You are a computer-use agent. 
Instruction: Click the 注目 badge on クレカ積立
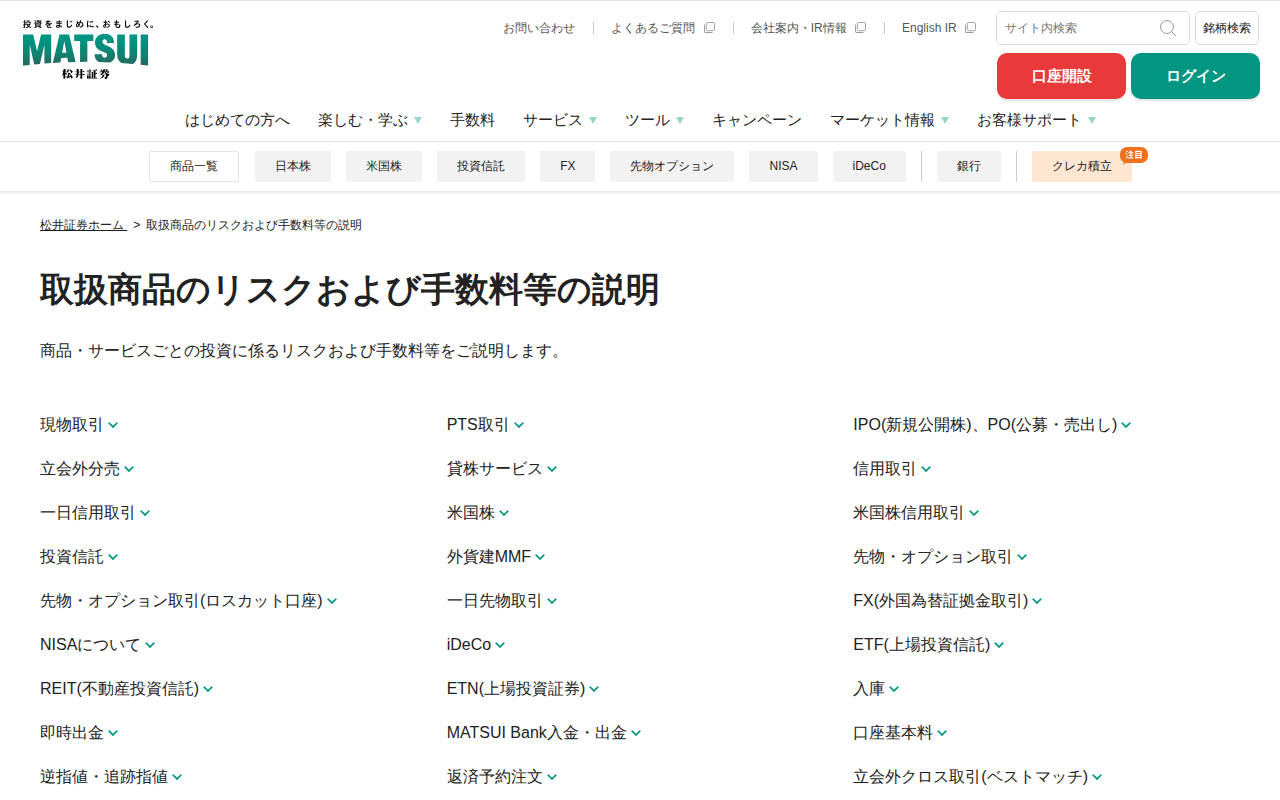(x=1134, y=155)
